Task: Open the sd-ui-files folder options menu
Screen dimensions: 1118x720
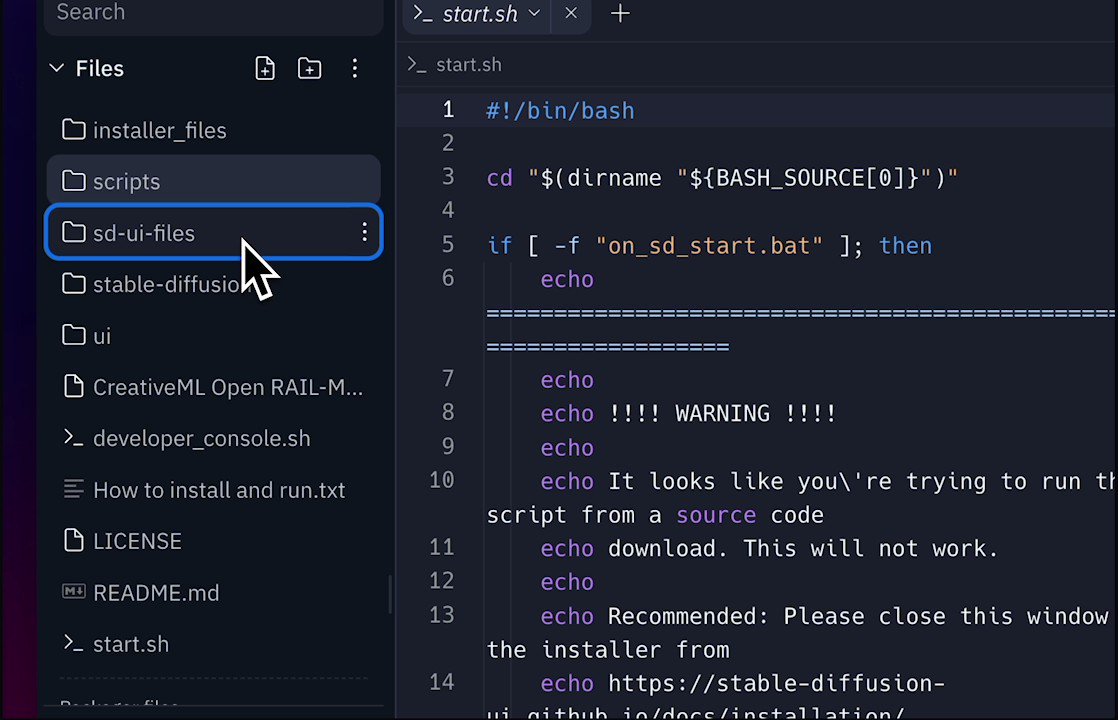Action: click(x=364, y=232)
